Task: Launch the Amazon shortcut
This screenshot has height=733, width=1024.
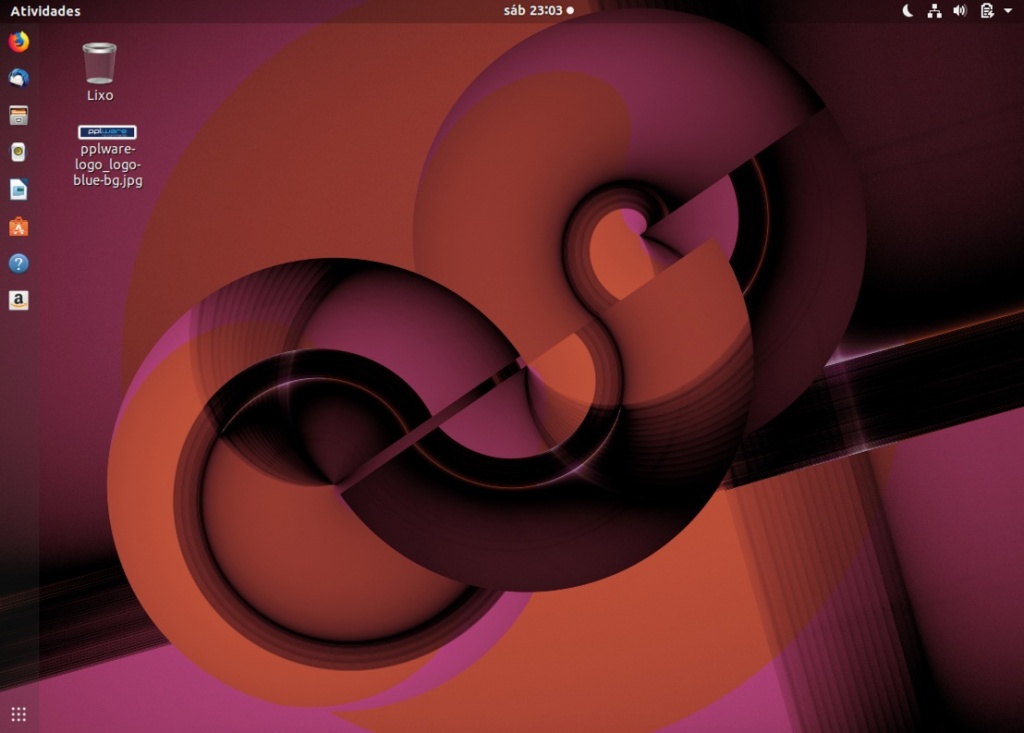Action: (18, 300)
